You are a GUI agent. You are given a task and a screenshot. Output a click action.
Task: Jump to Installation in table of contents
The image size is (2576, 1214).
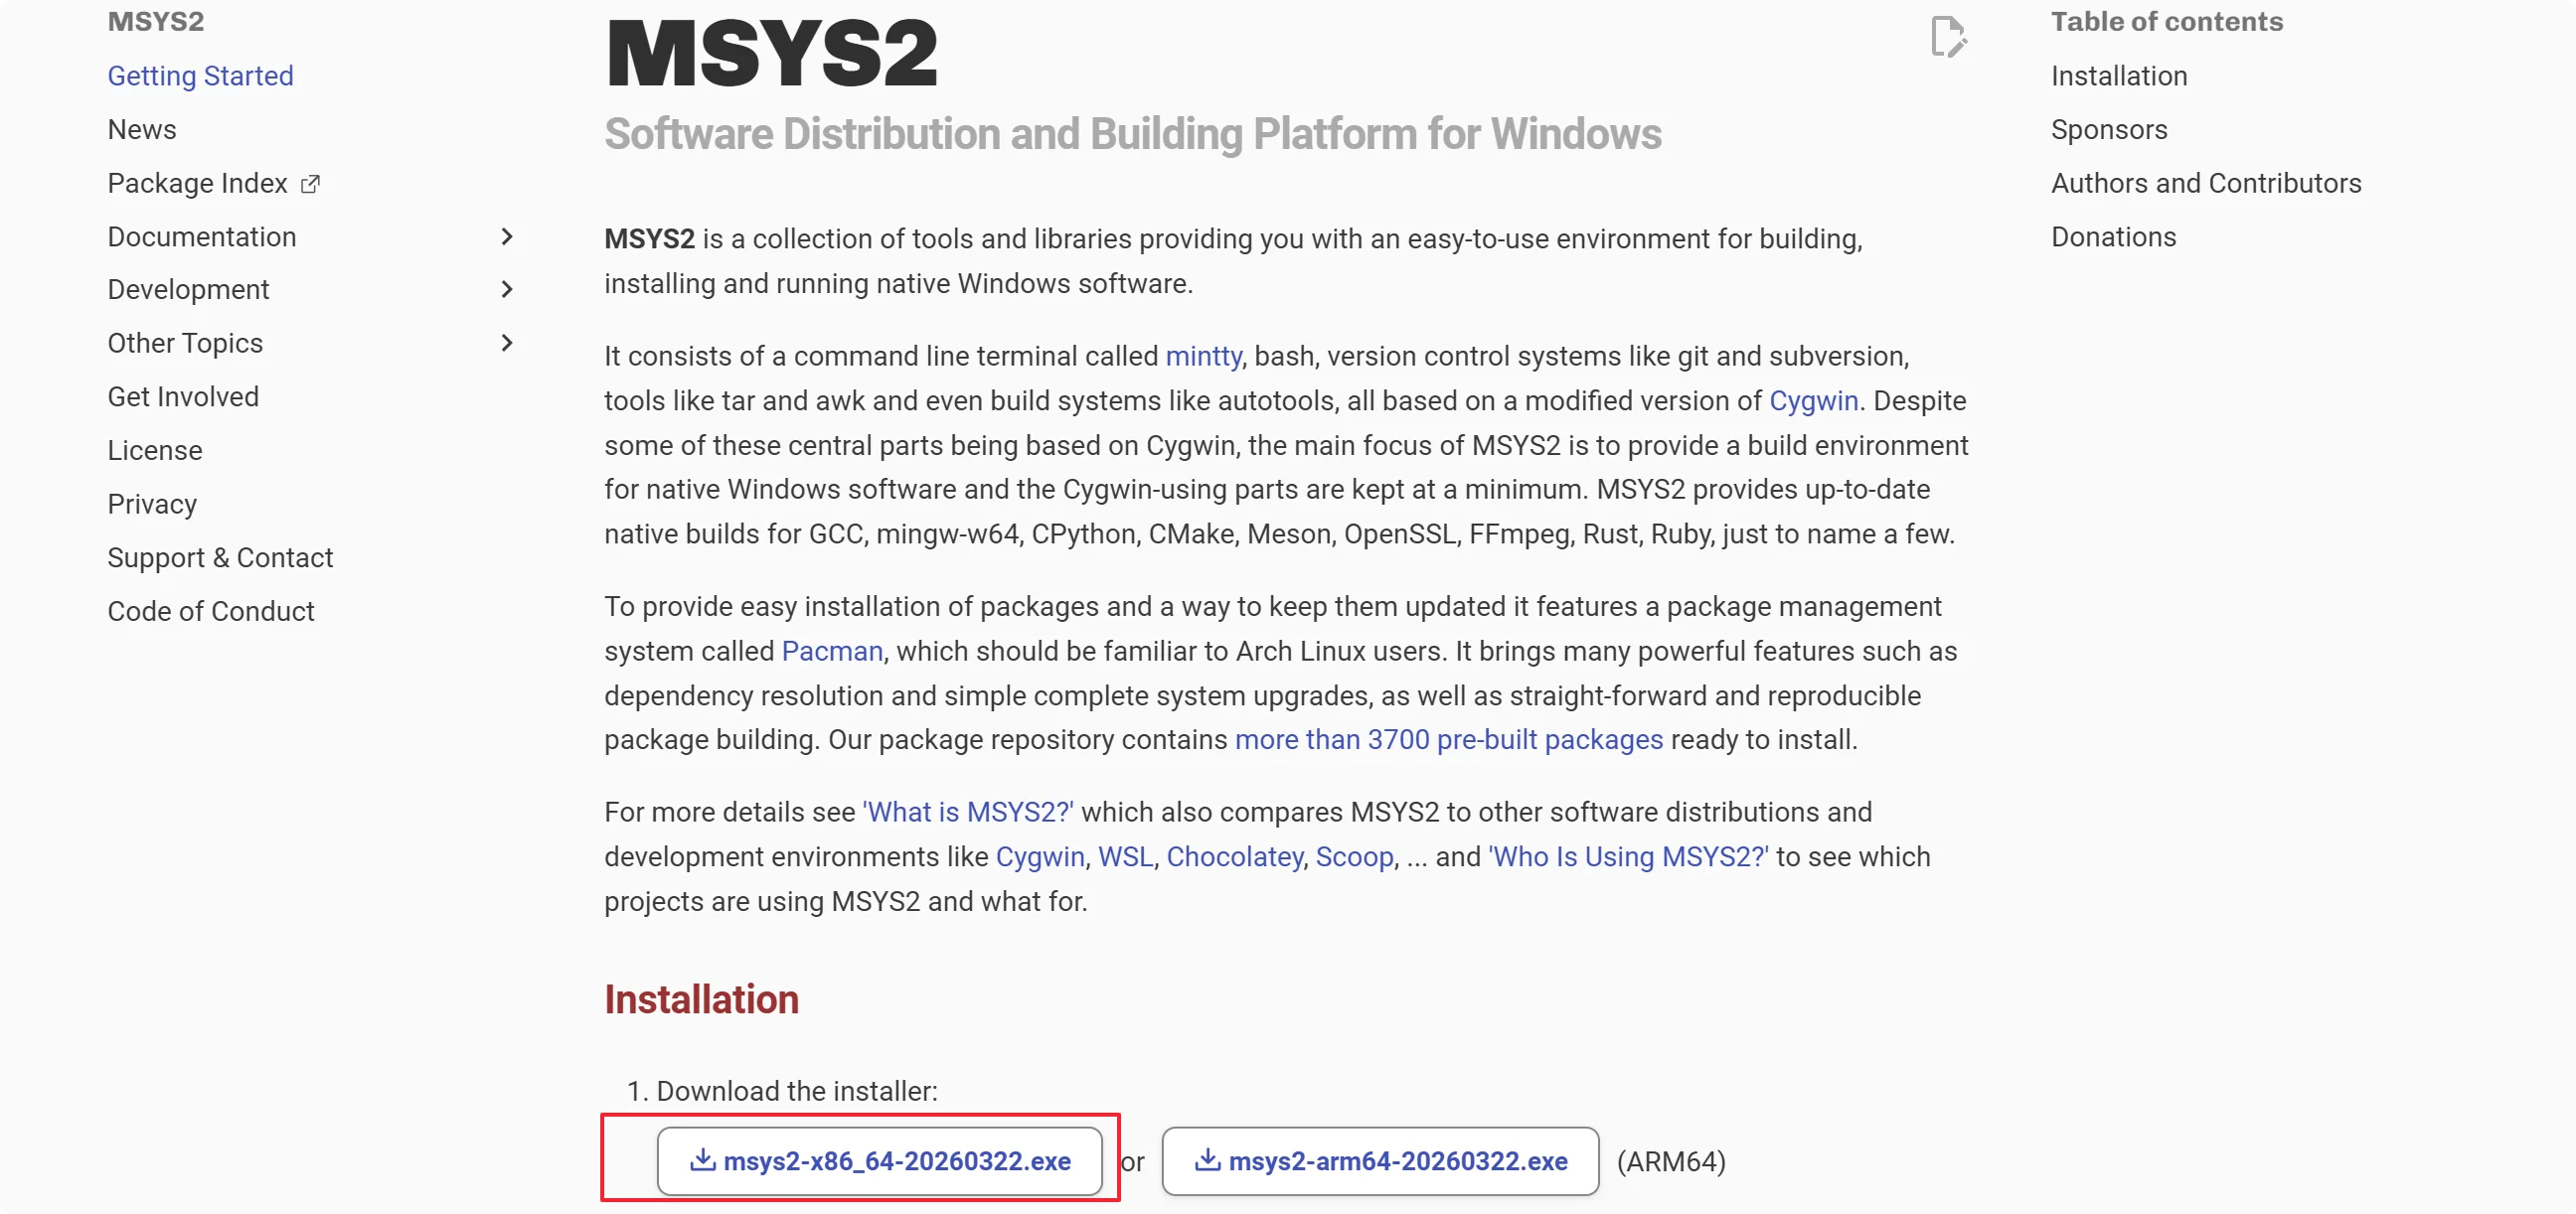(2119, 76)
